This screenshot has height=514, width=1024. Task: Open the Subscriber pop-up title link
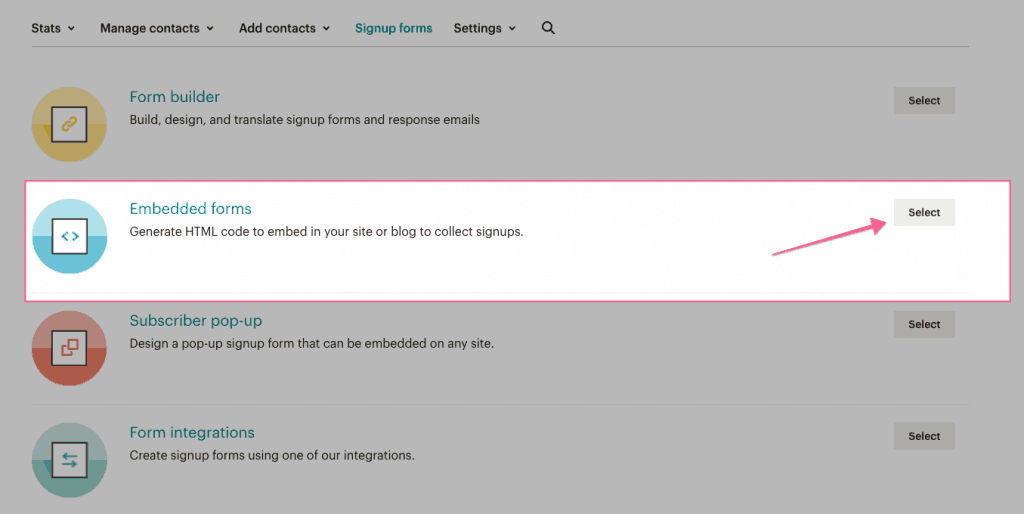coord(195,321)
